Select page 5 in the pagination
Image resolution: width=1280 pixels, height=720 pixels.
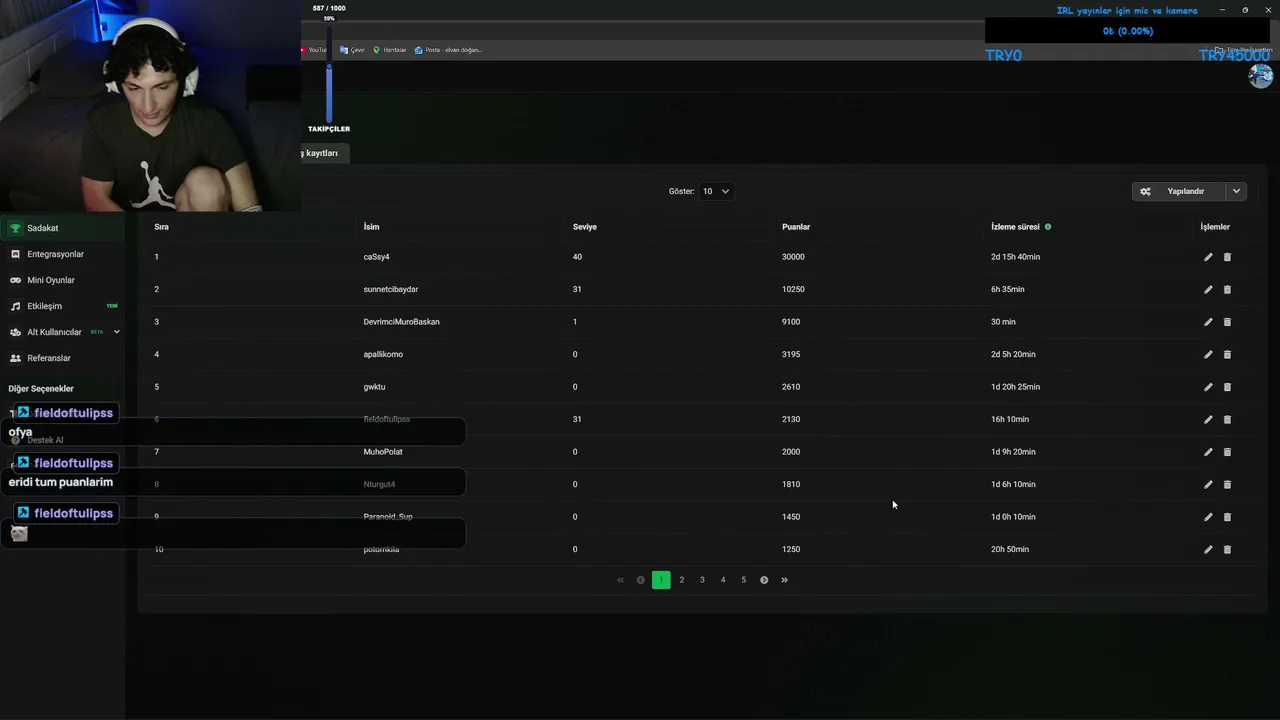click(x=743, y=580)
